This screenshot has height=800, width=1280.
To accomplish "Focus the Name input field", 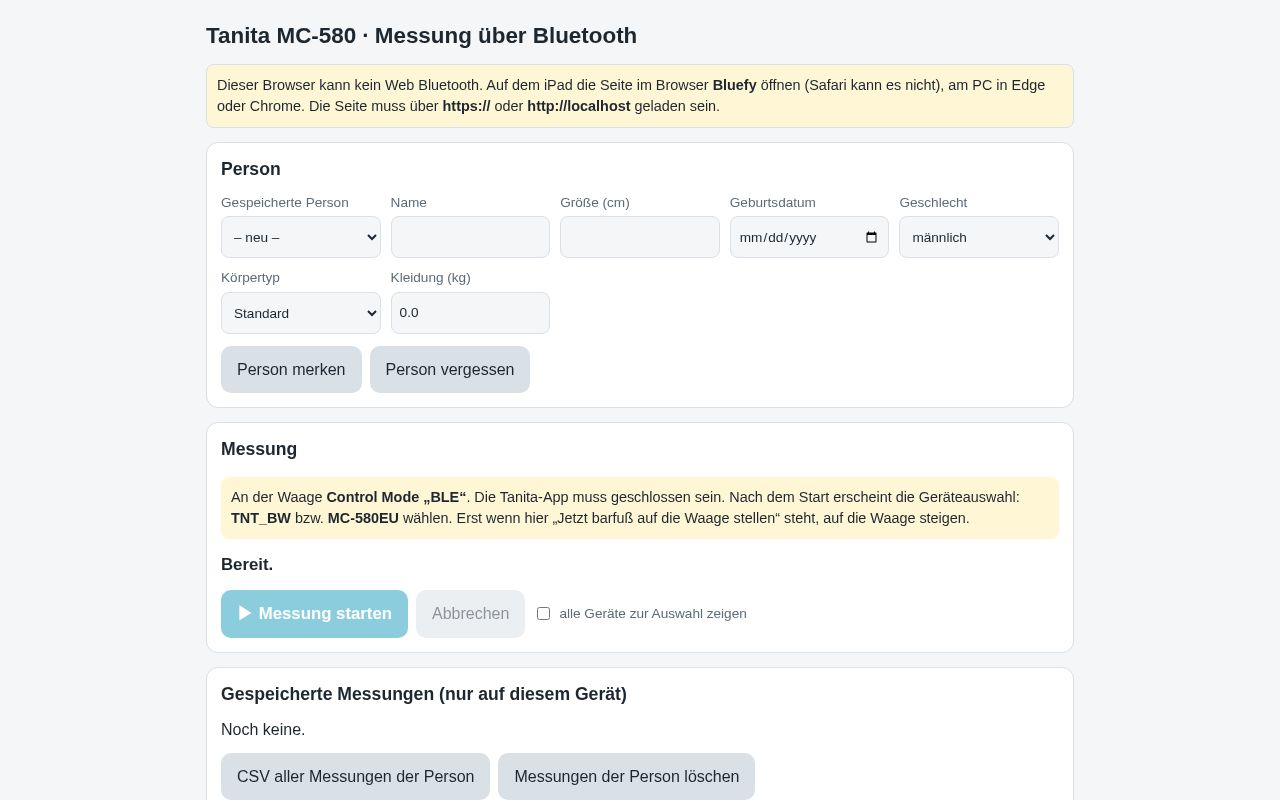I will coord(470,237).
